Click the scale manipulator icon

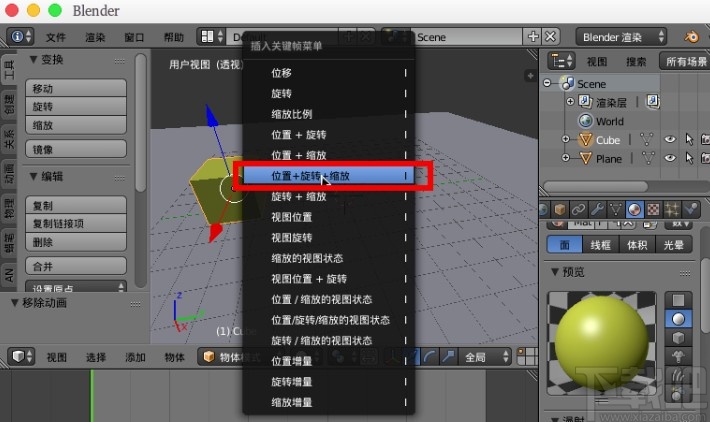[448, 357]
